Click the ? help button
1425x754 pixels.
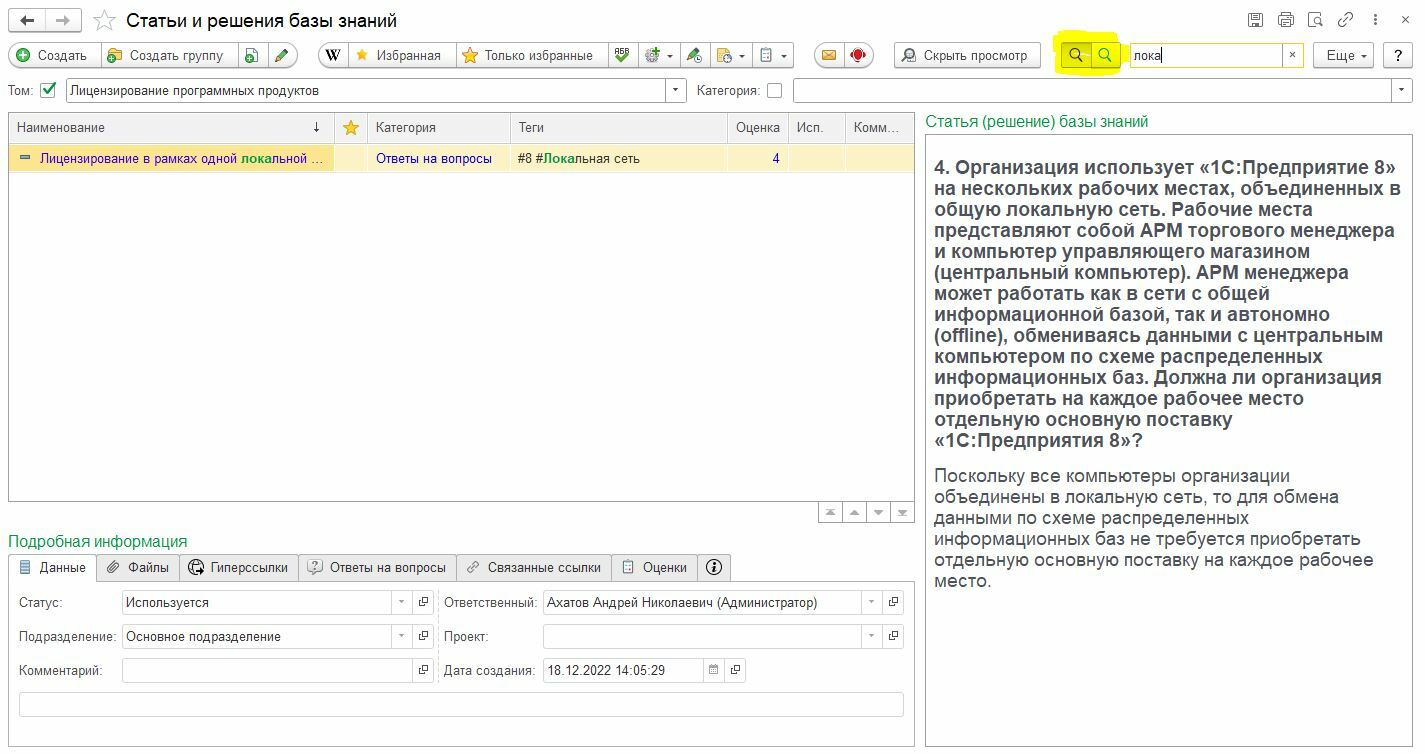[1398, 55]
